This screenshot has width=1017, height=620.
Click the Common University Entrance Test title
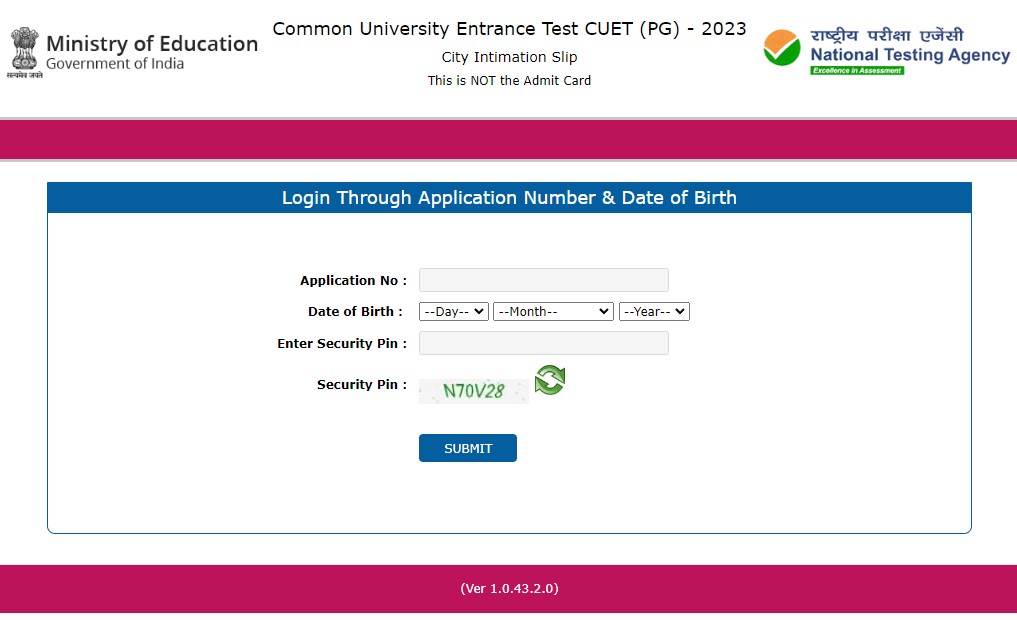click(x=509, y=28)
